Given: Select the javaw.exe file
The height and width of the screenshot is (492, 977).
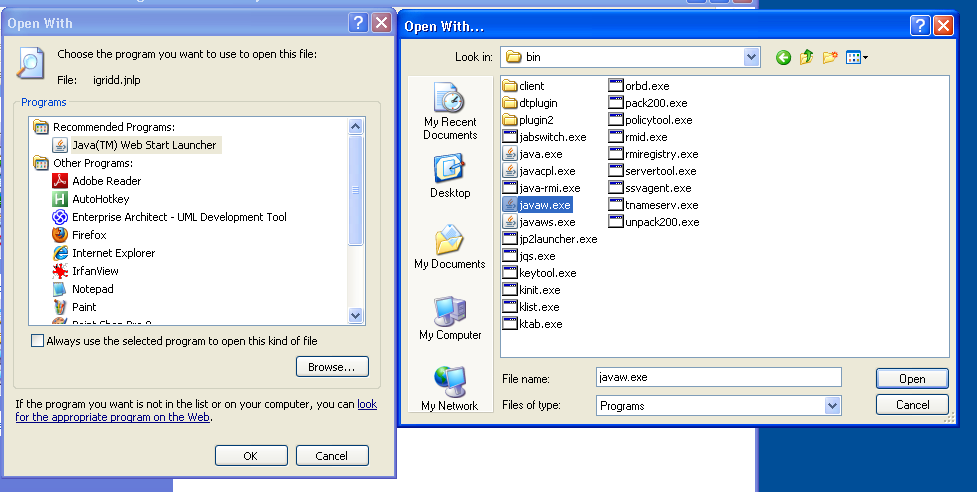Looking at the screenshot, I should click(536, 205).
